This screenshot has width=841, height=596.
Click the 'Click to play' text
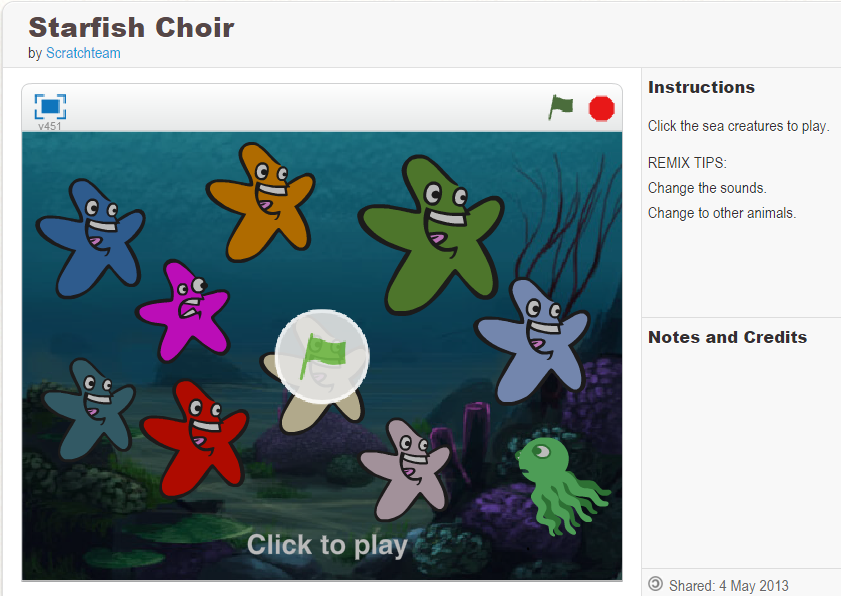point(327,545)
